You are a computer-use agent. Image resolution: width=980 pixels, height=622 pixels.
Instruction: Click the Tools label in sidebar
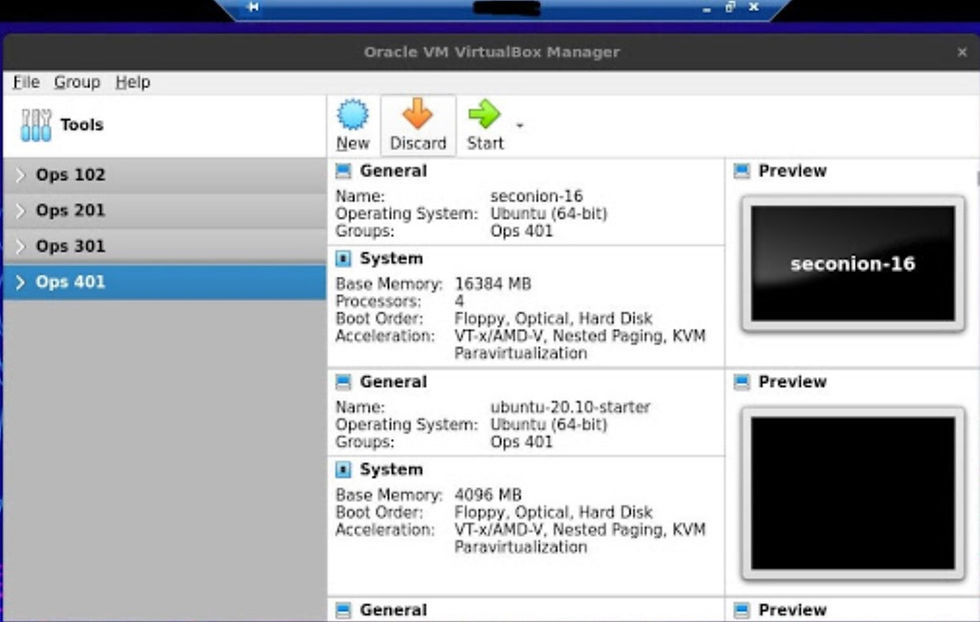pyautogui.click(x=82, y=124)
